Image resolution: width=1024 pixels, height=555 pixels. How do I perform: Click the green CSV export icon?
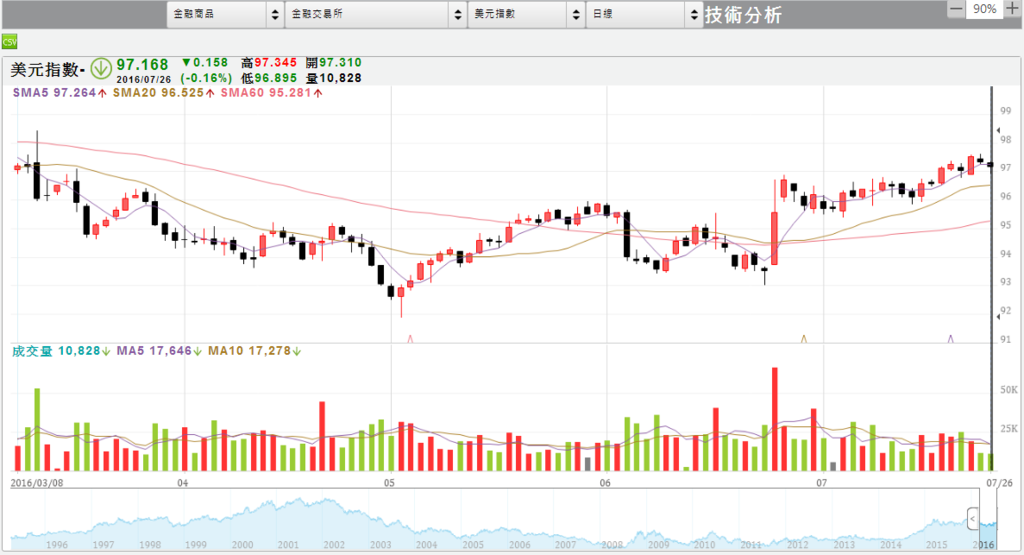pyautogui.click(x=9, y=42)
